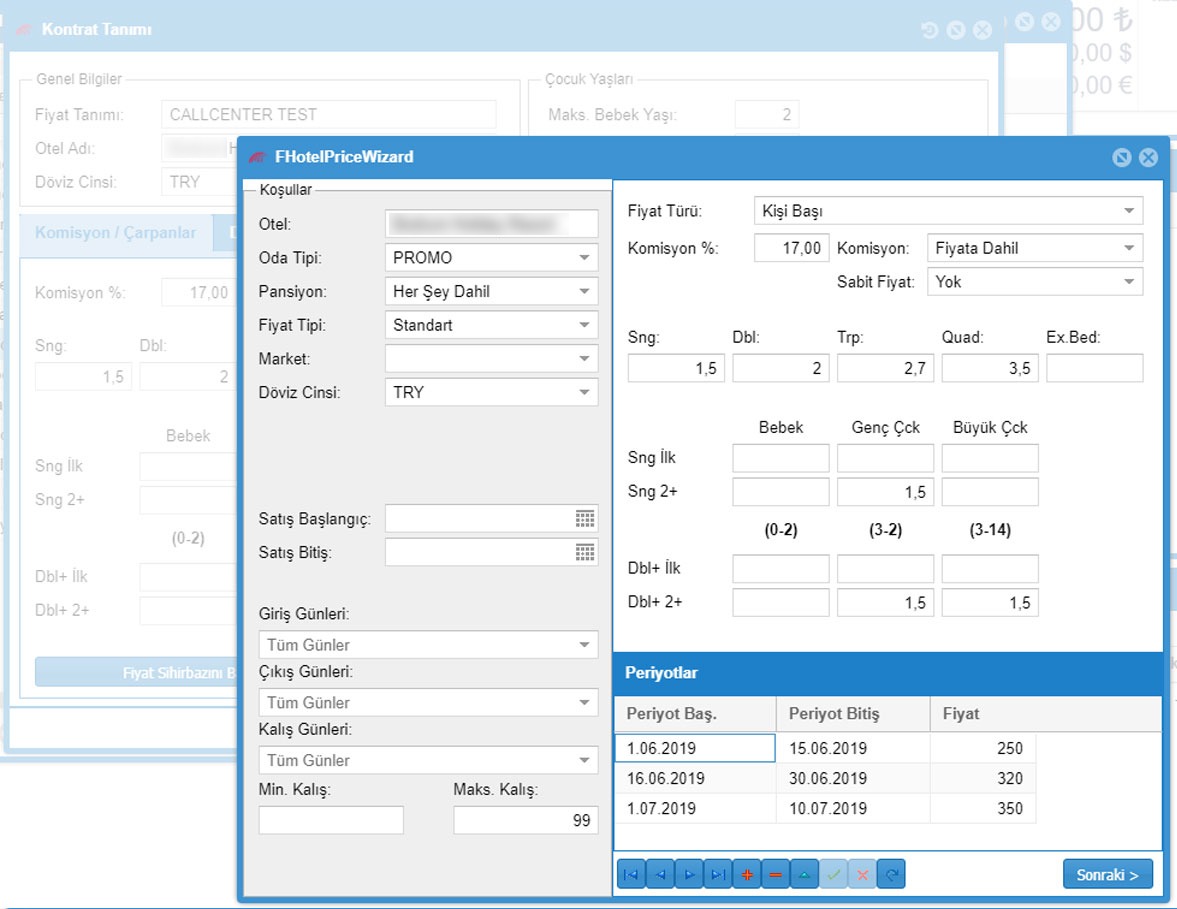
Task: Open the Fiyat Tipi dropdown
Action: click(584, 325)
